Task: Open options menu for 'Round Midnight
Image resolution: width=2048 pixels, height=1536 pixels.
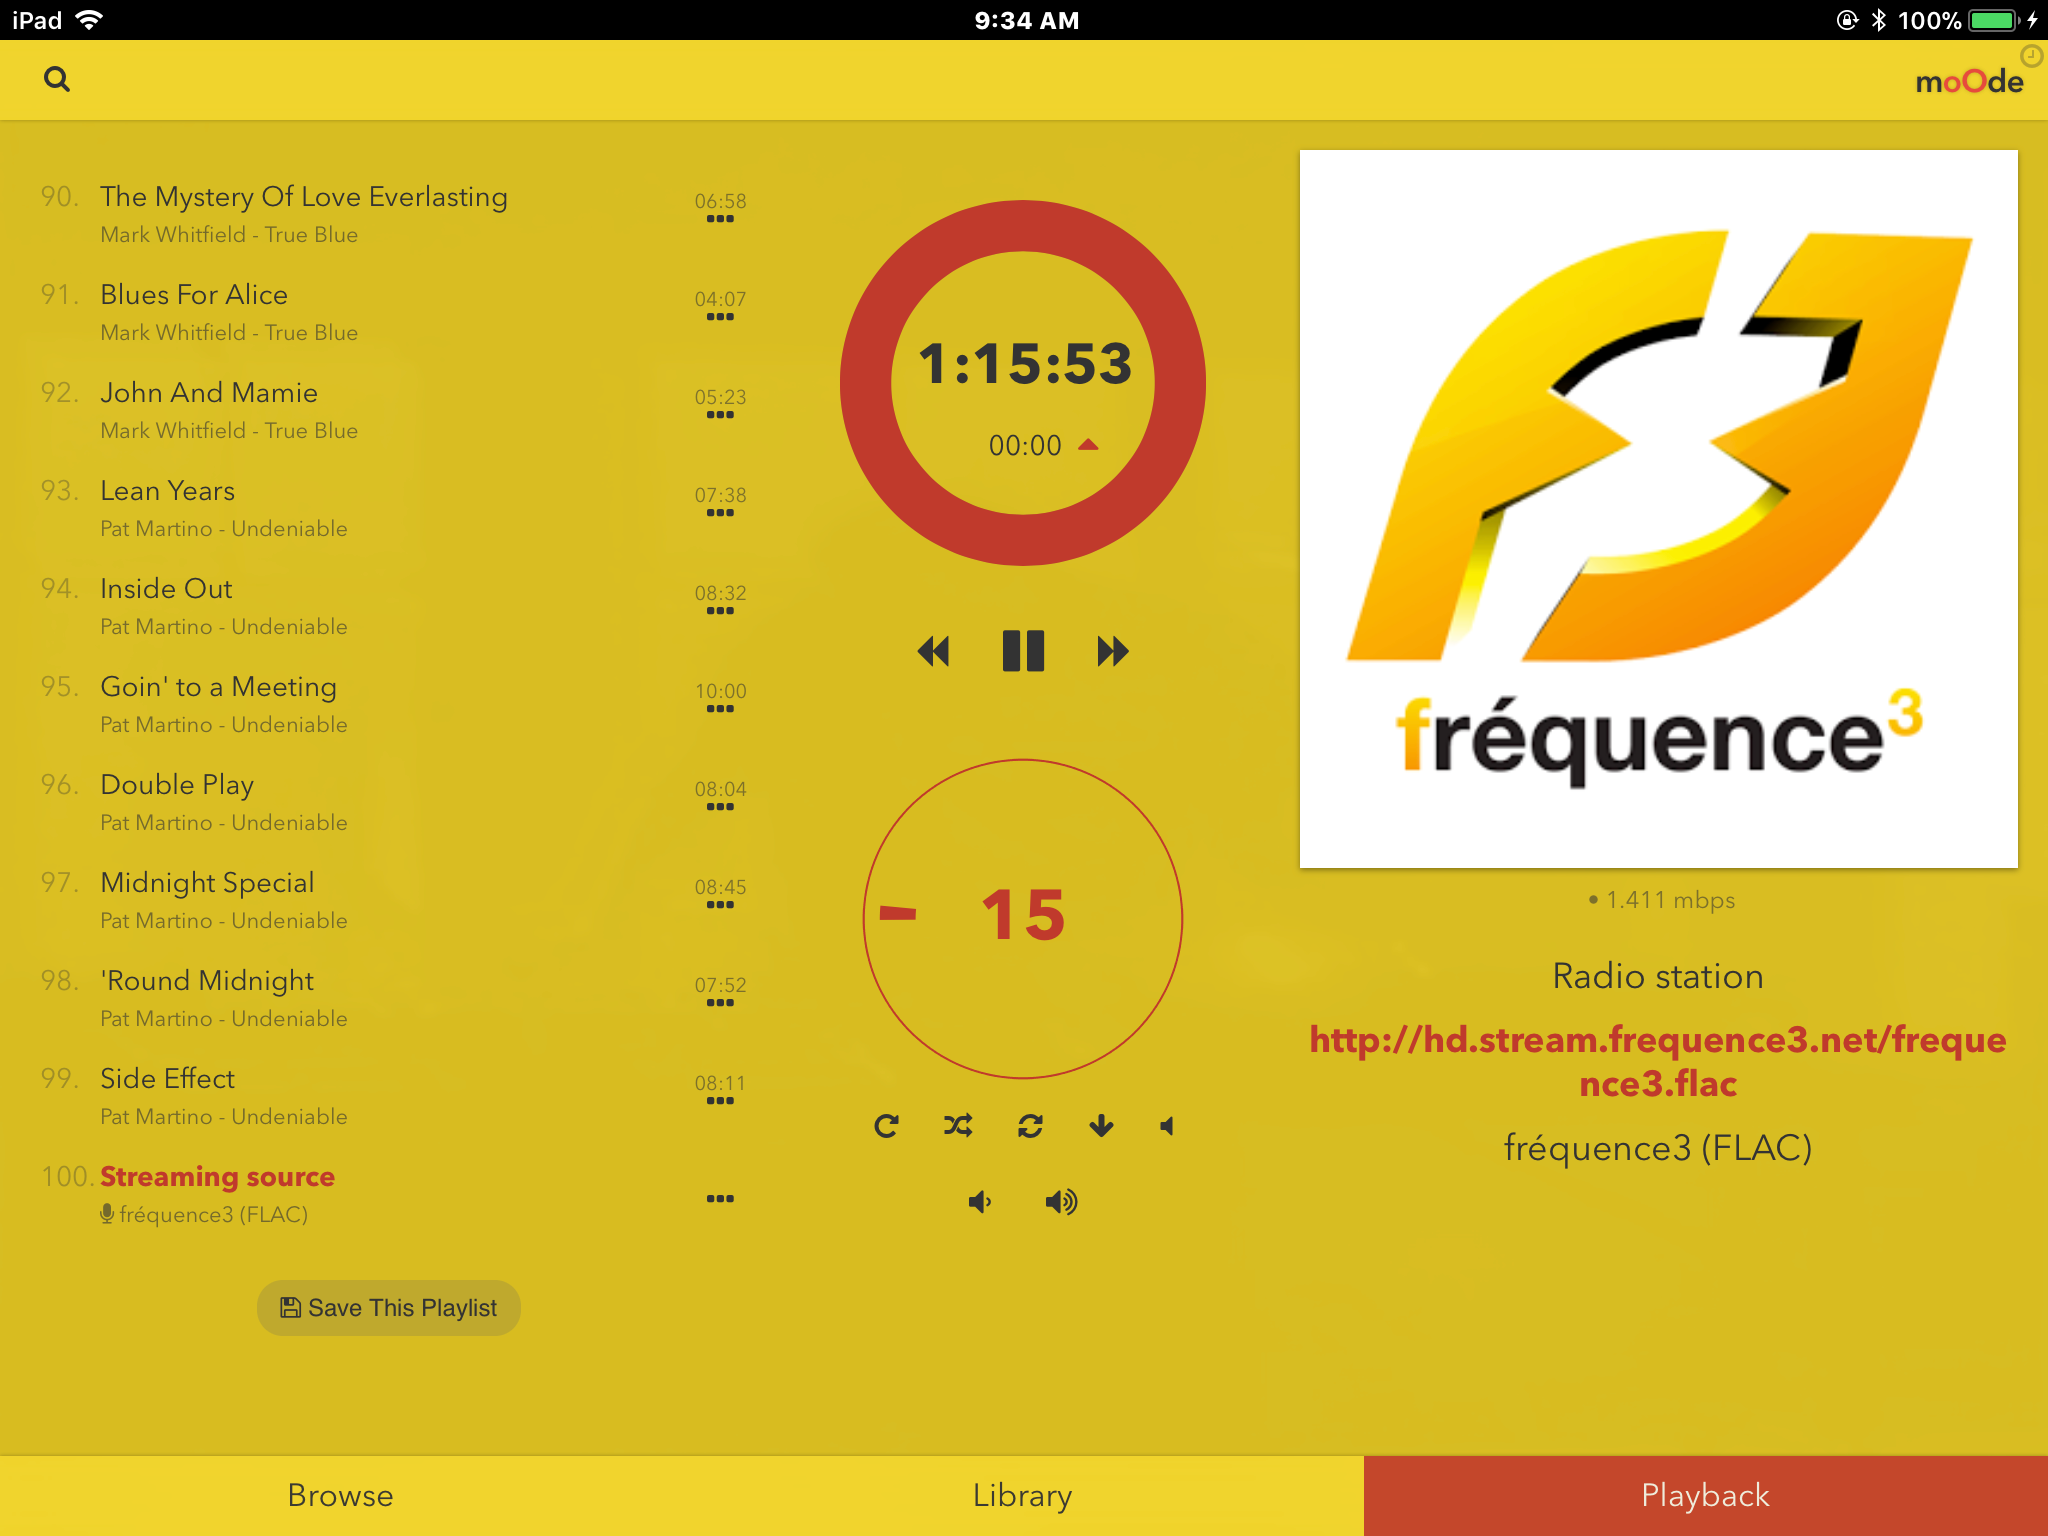Action: click(720, 1003)
